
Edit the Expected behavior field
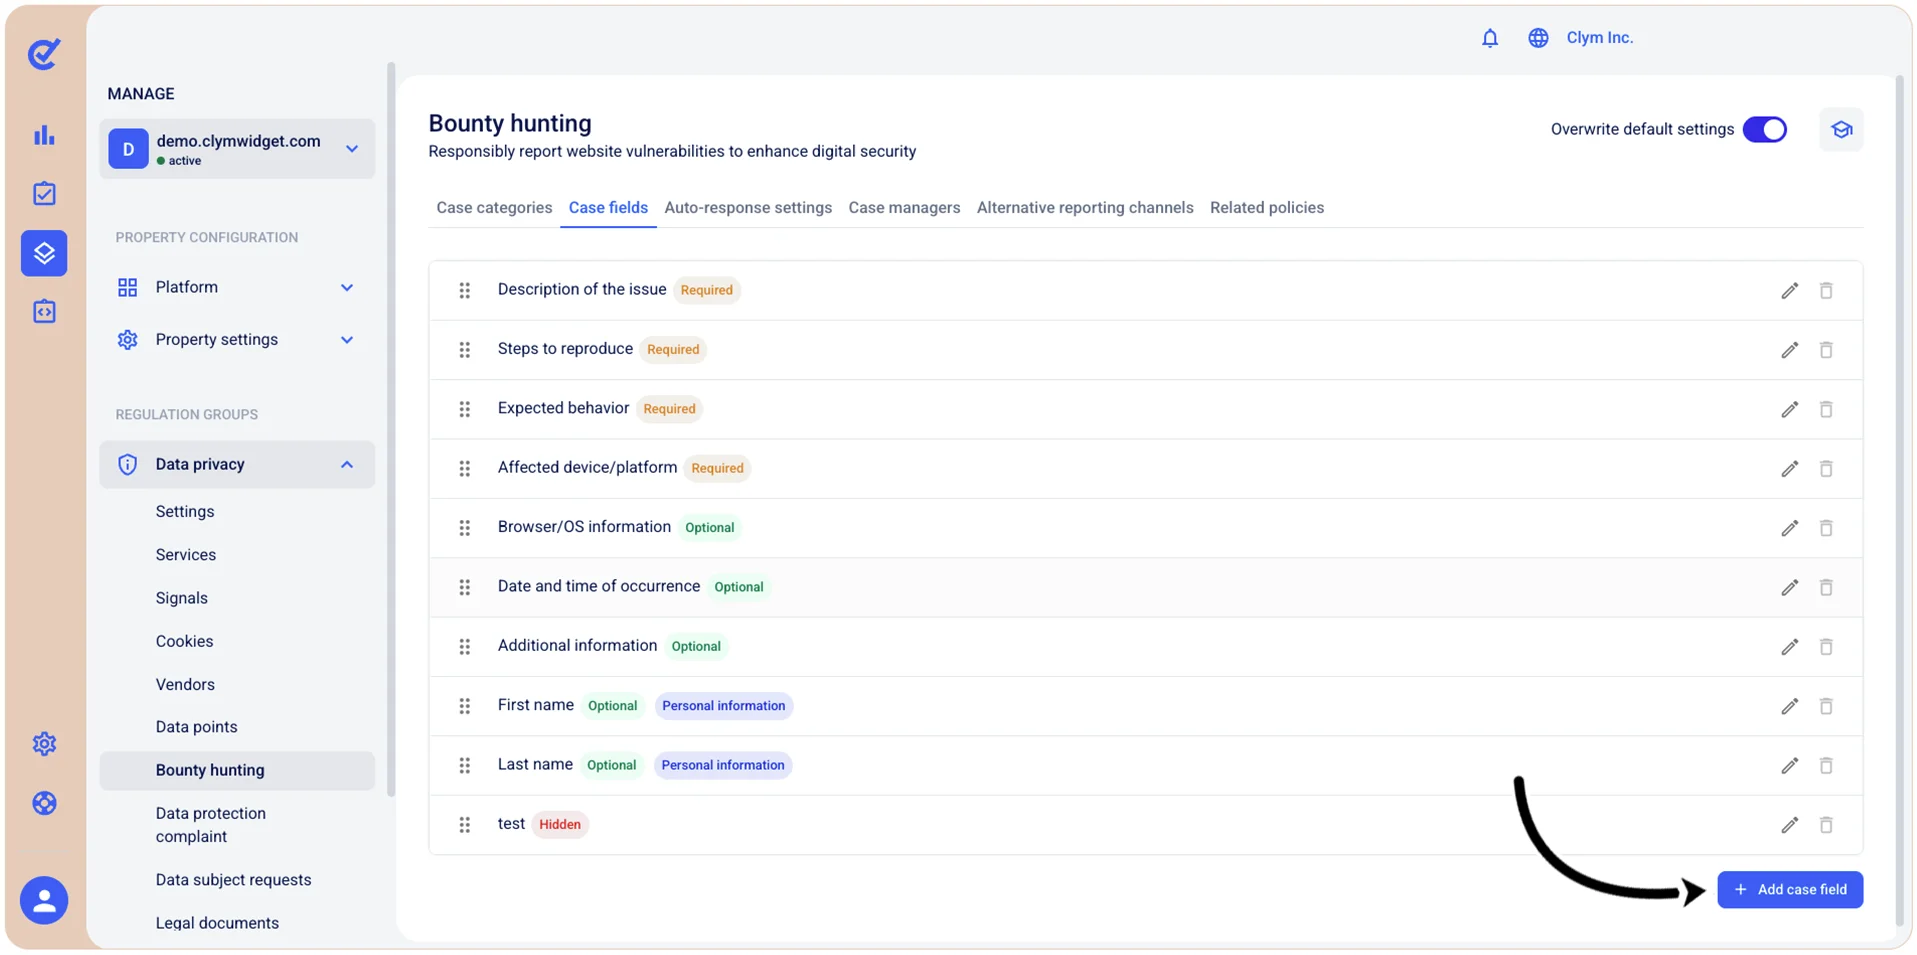point(1790,409)
